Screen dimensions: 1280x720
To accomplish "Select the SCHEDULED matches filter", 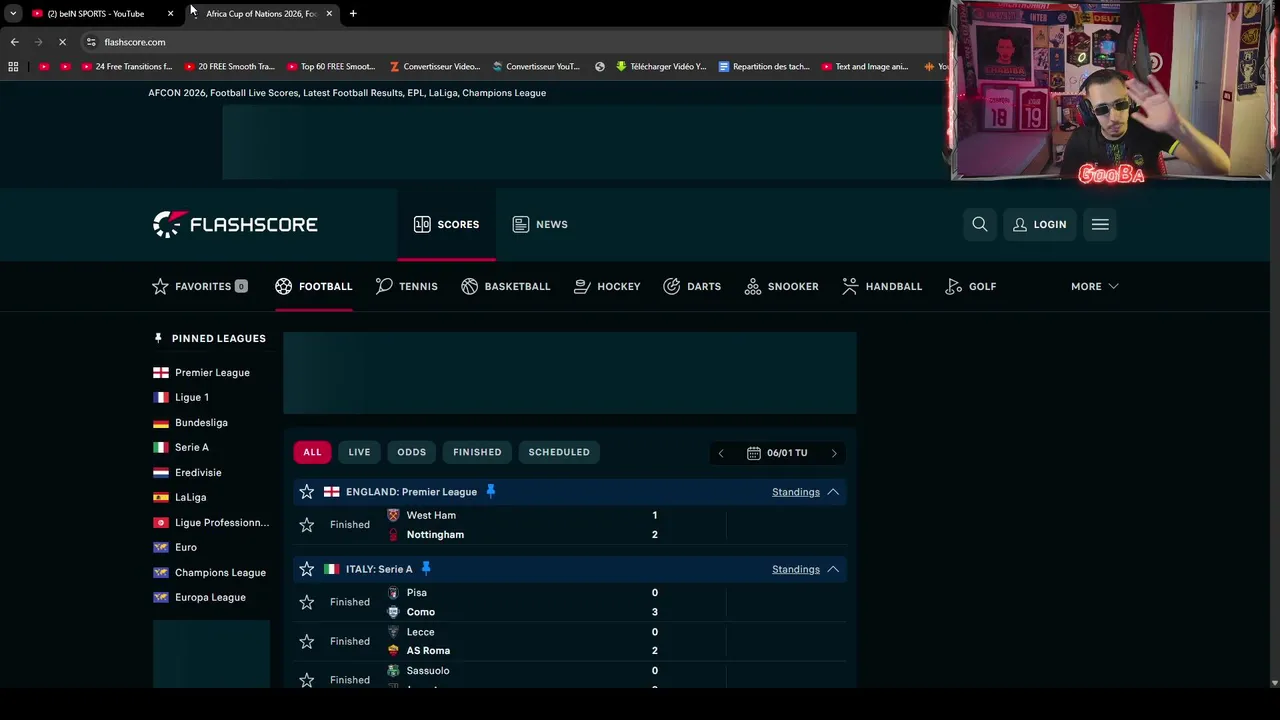I will pyautogui.click(x=559, y=452).
